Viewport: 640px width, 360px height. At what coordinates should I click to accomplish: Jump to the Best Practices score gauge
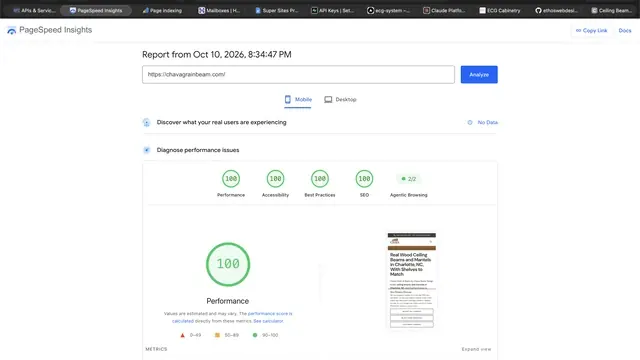(320, 179)
